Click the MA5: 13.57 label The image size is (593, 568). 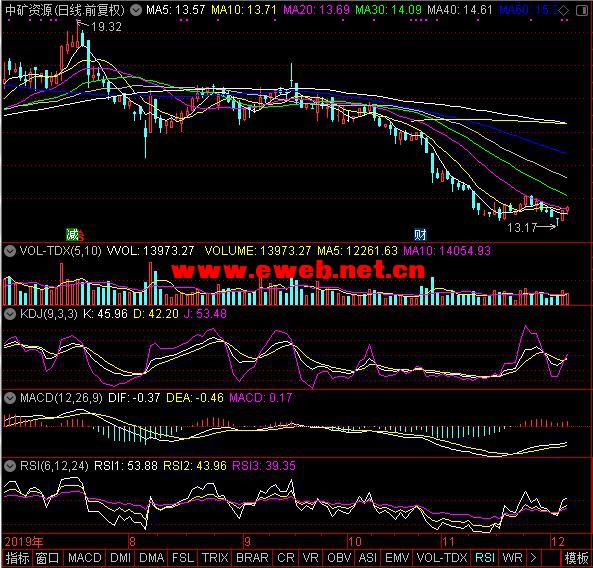click(x=175, y=10)
